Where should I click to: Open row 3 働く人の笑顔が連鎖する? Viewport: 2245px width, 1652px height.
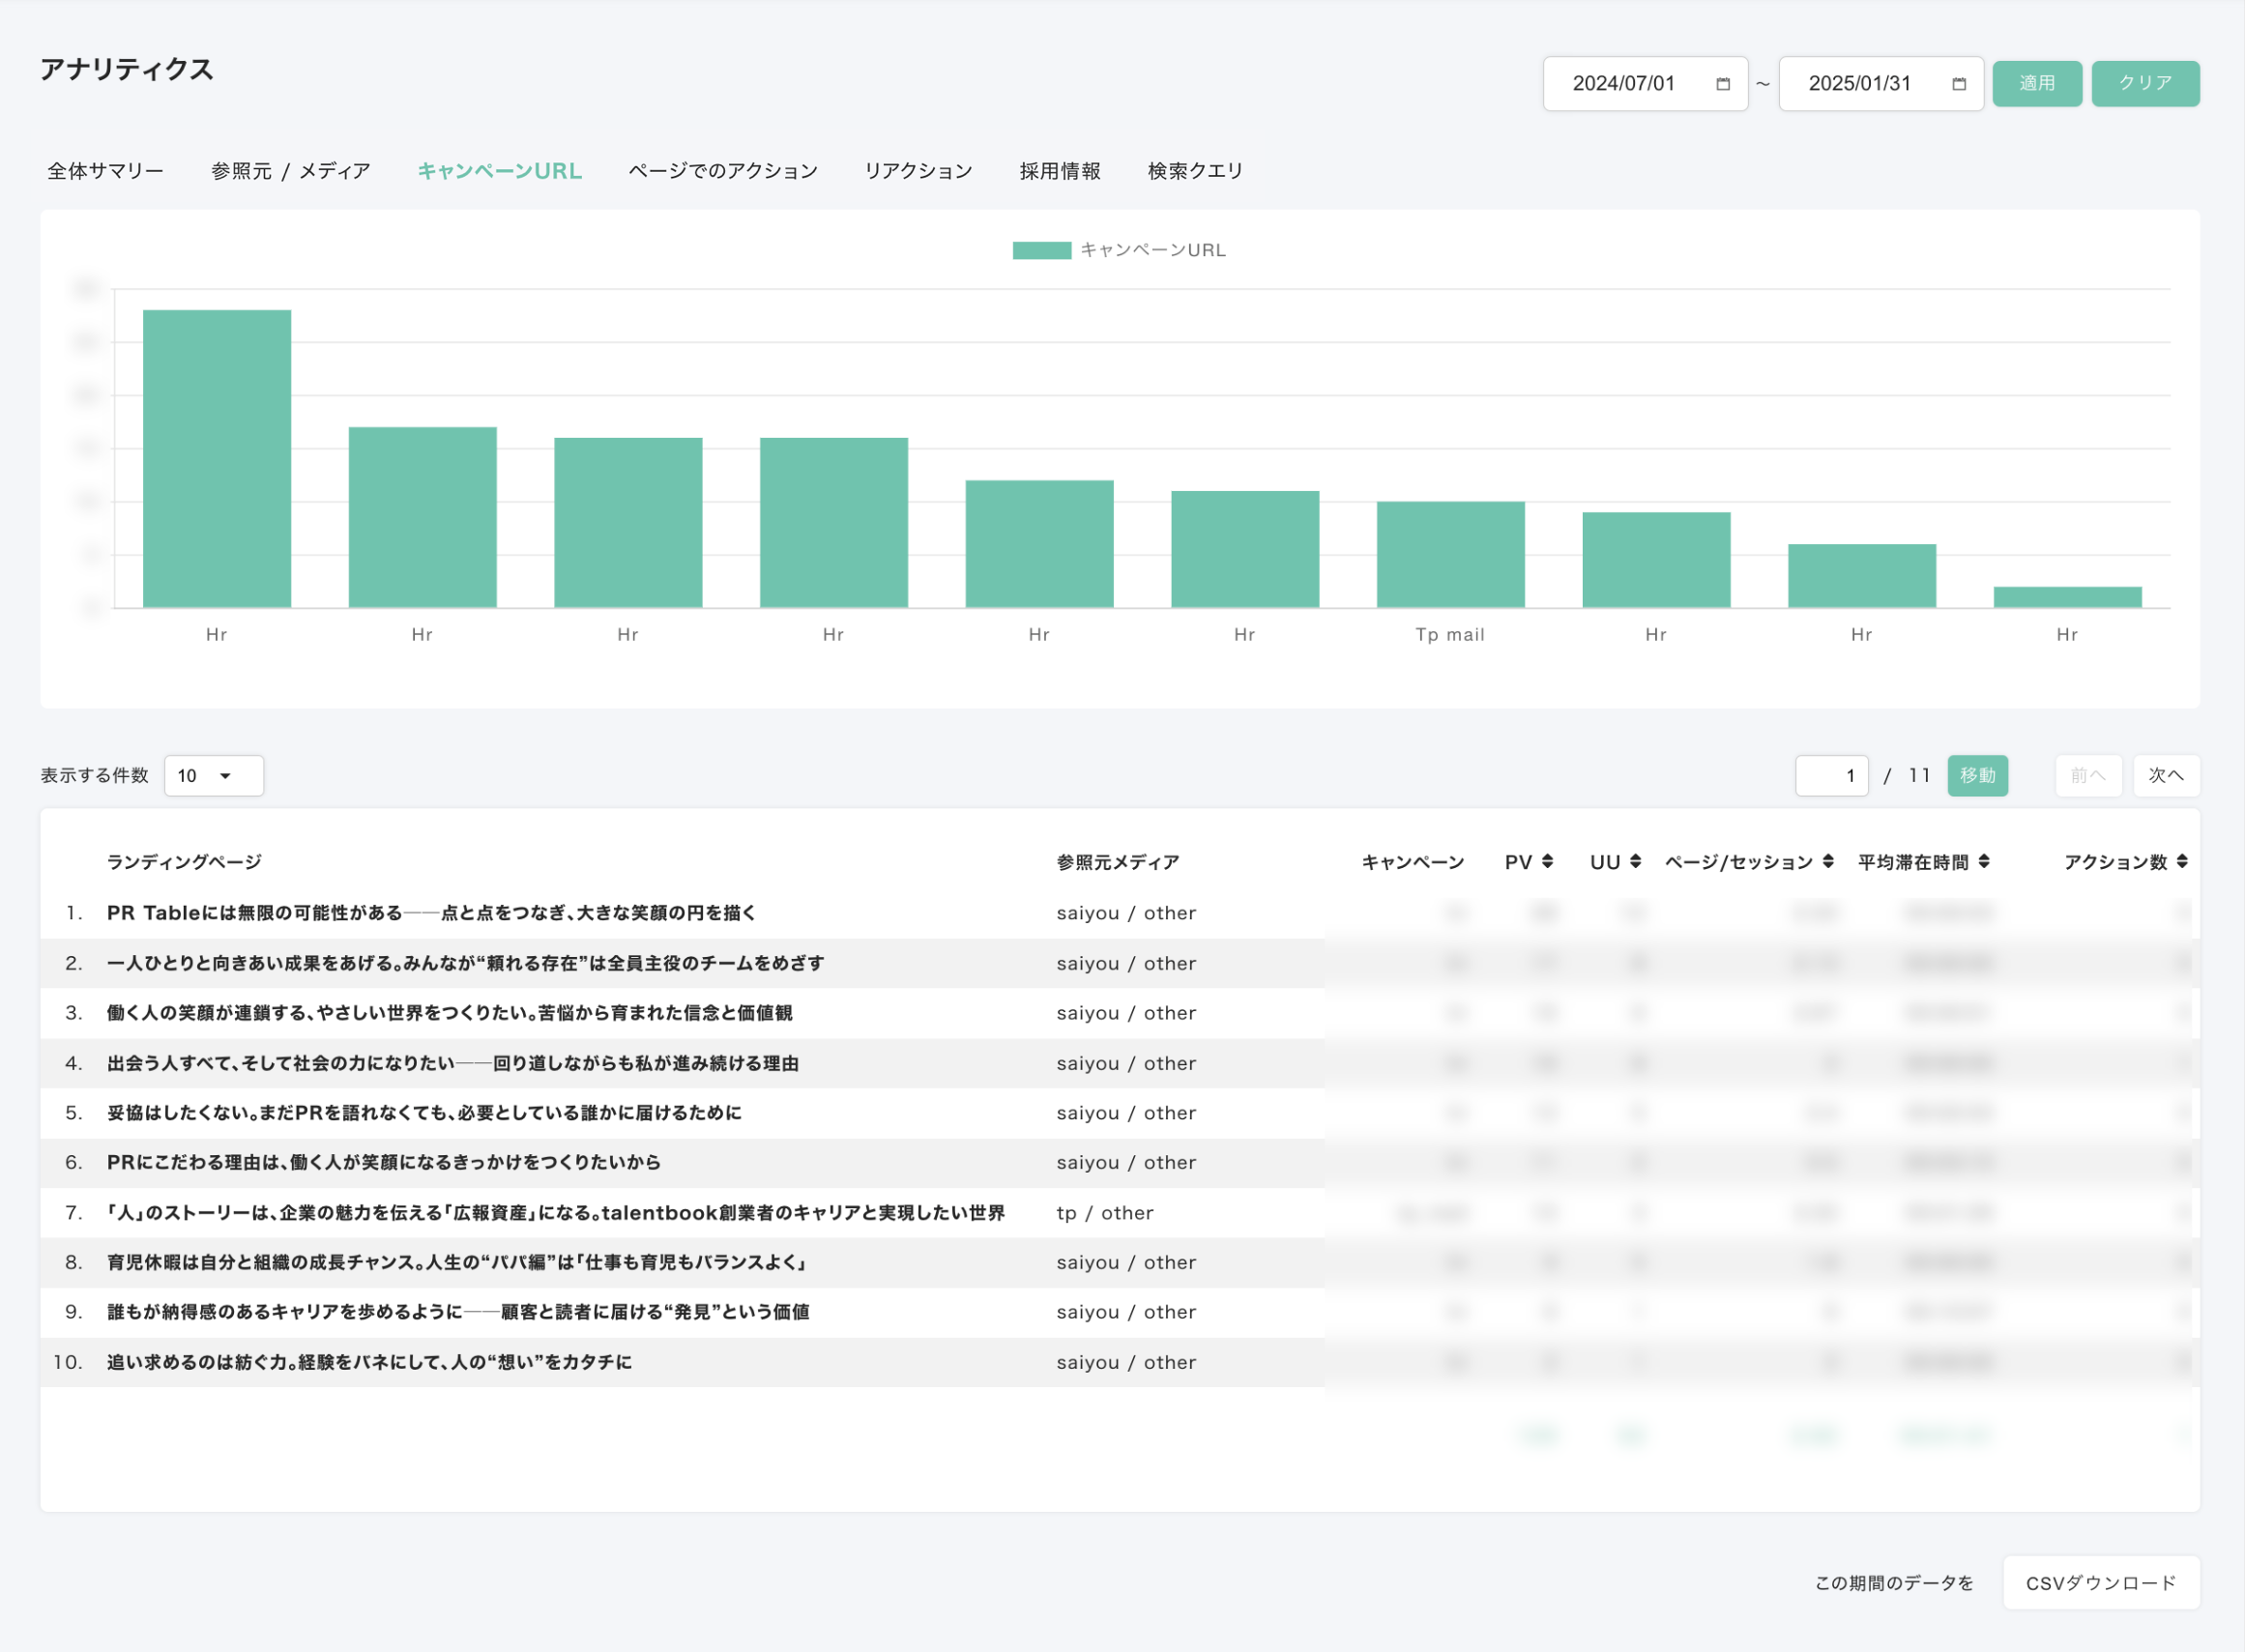(449, 1013)
